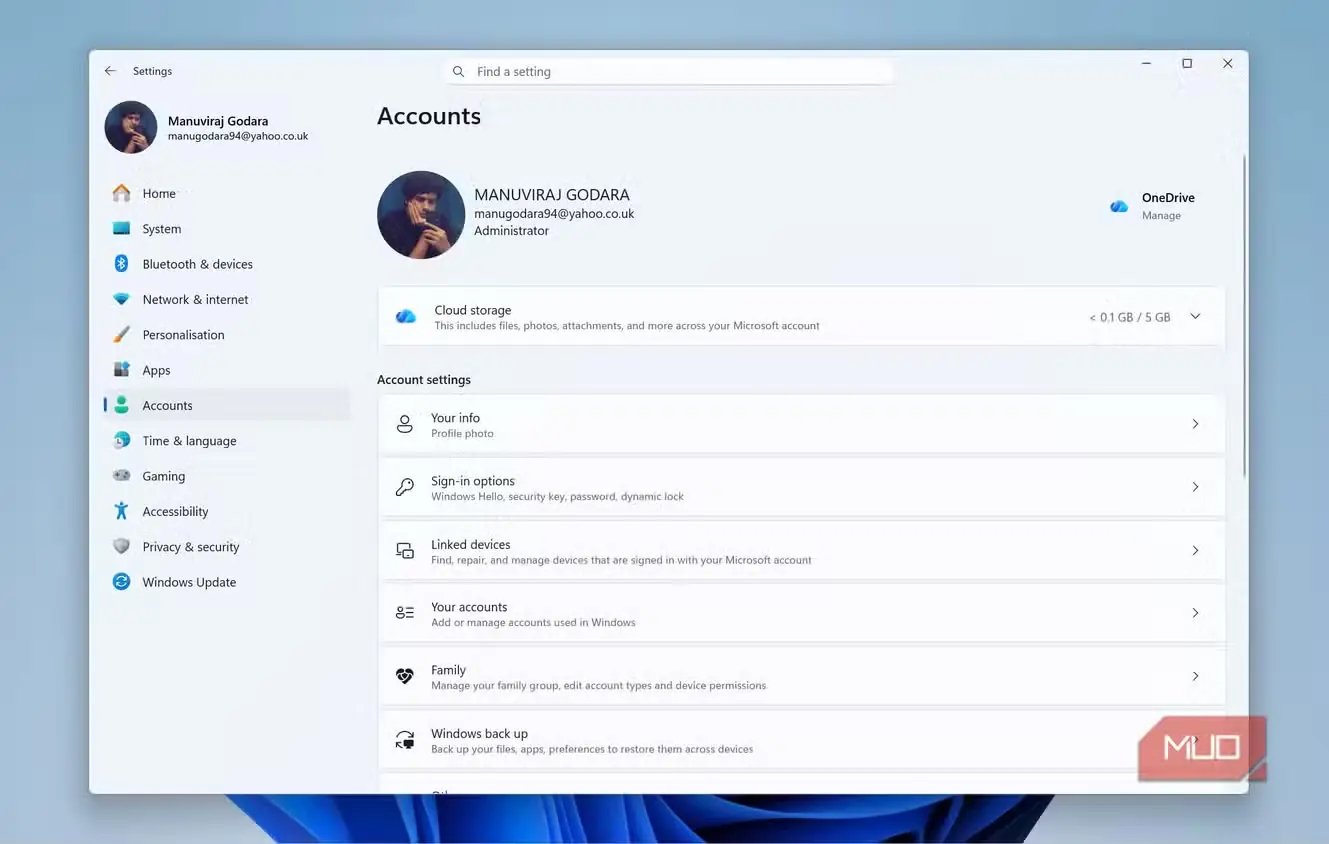Screen dimensions: 1329x844
Task: Click the Personalisation paintbrush icon
Action: click(121, 335)
